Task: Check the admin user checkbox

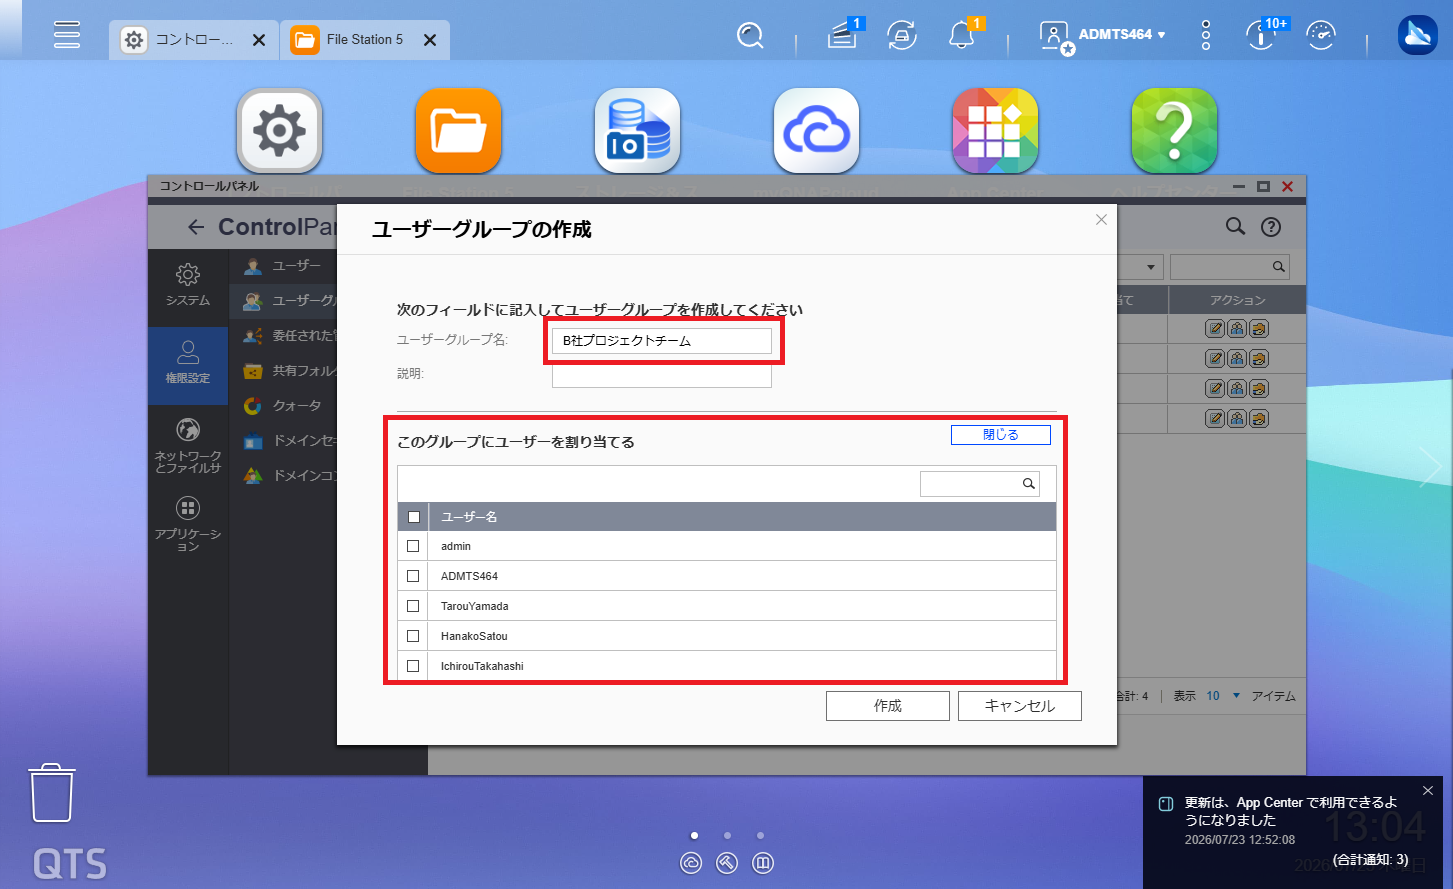Action: point(413,546)
